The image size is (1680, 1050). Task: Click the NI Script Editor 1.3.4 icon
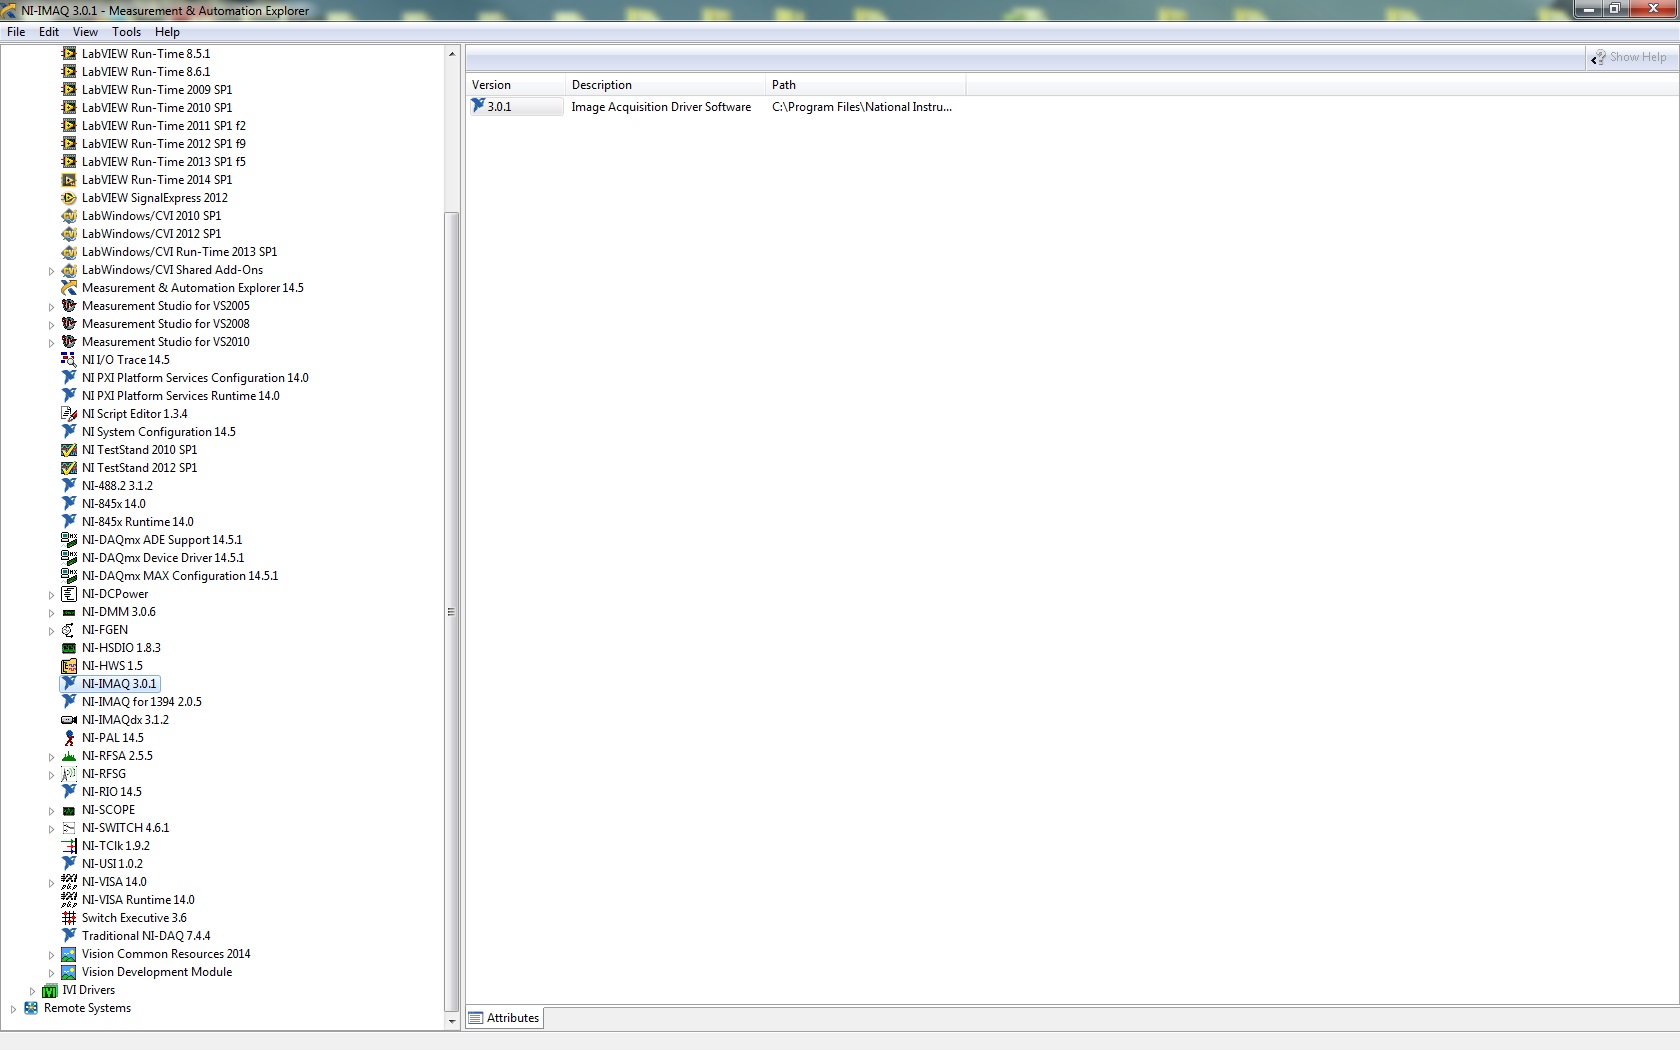point(69,414)
